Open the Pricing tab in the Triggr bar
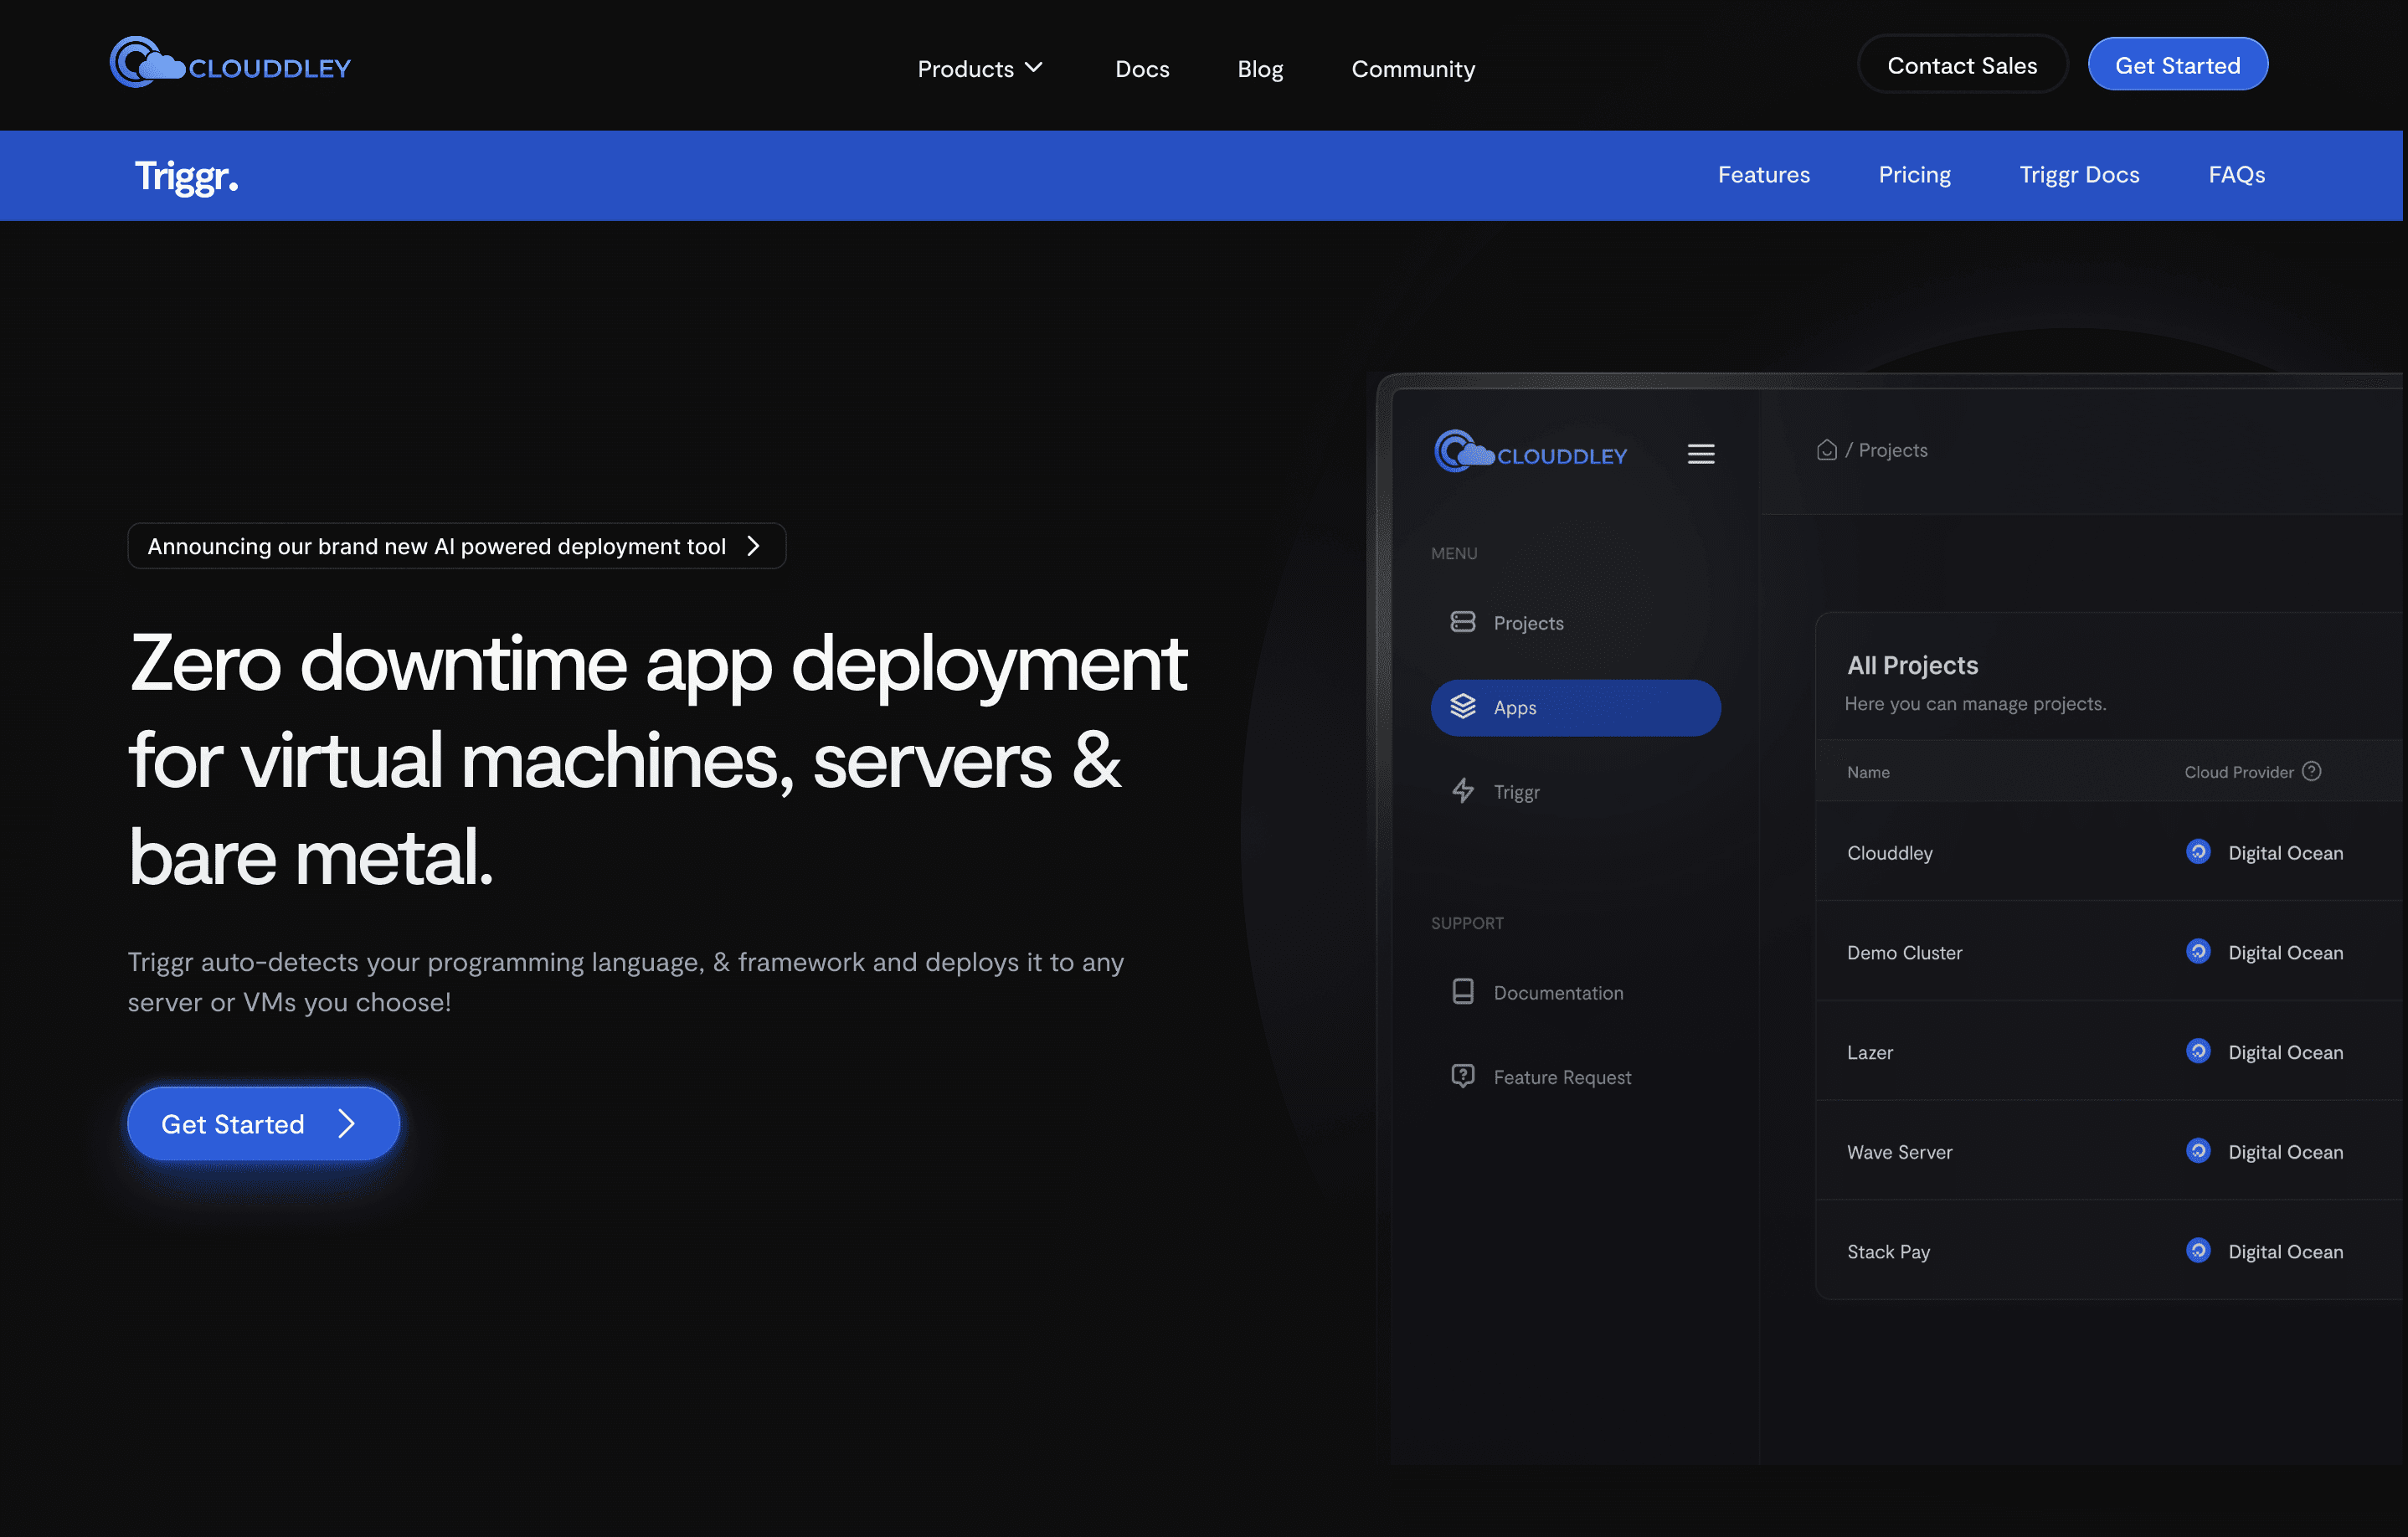 tap(1913, 175)
